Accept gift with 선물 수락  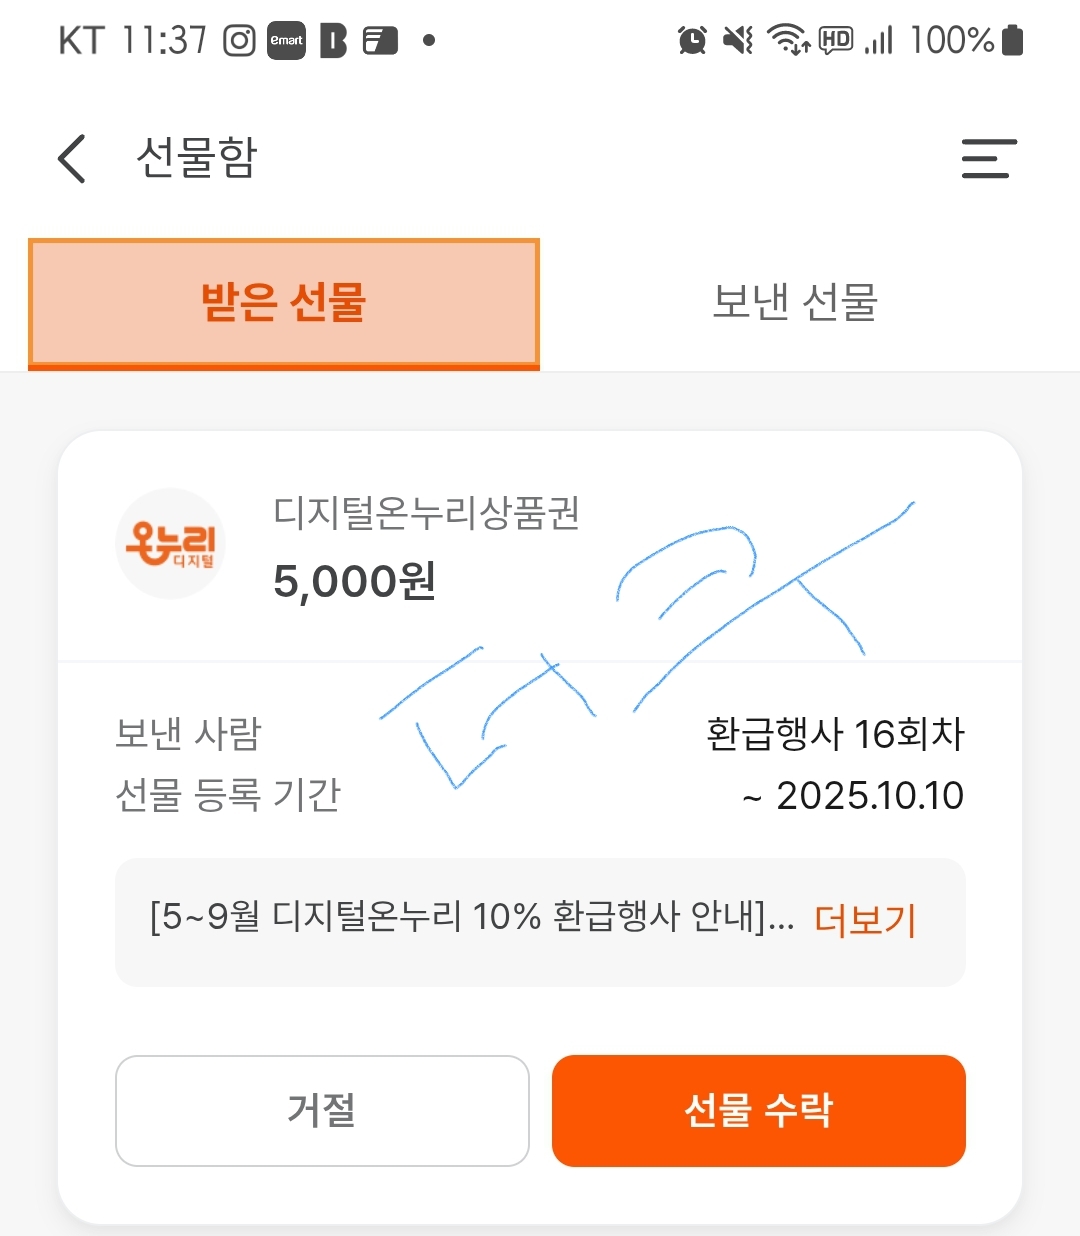(759, 1110)
